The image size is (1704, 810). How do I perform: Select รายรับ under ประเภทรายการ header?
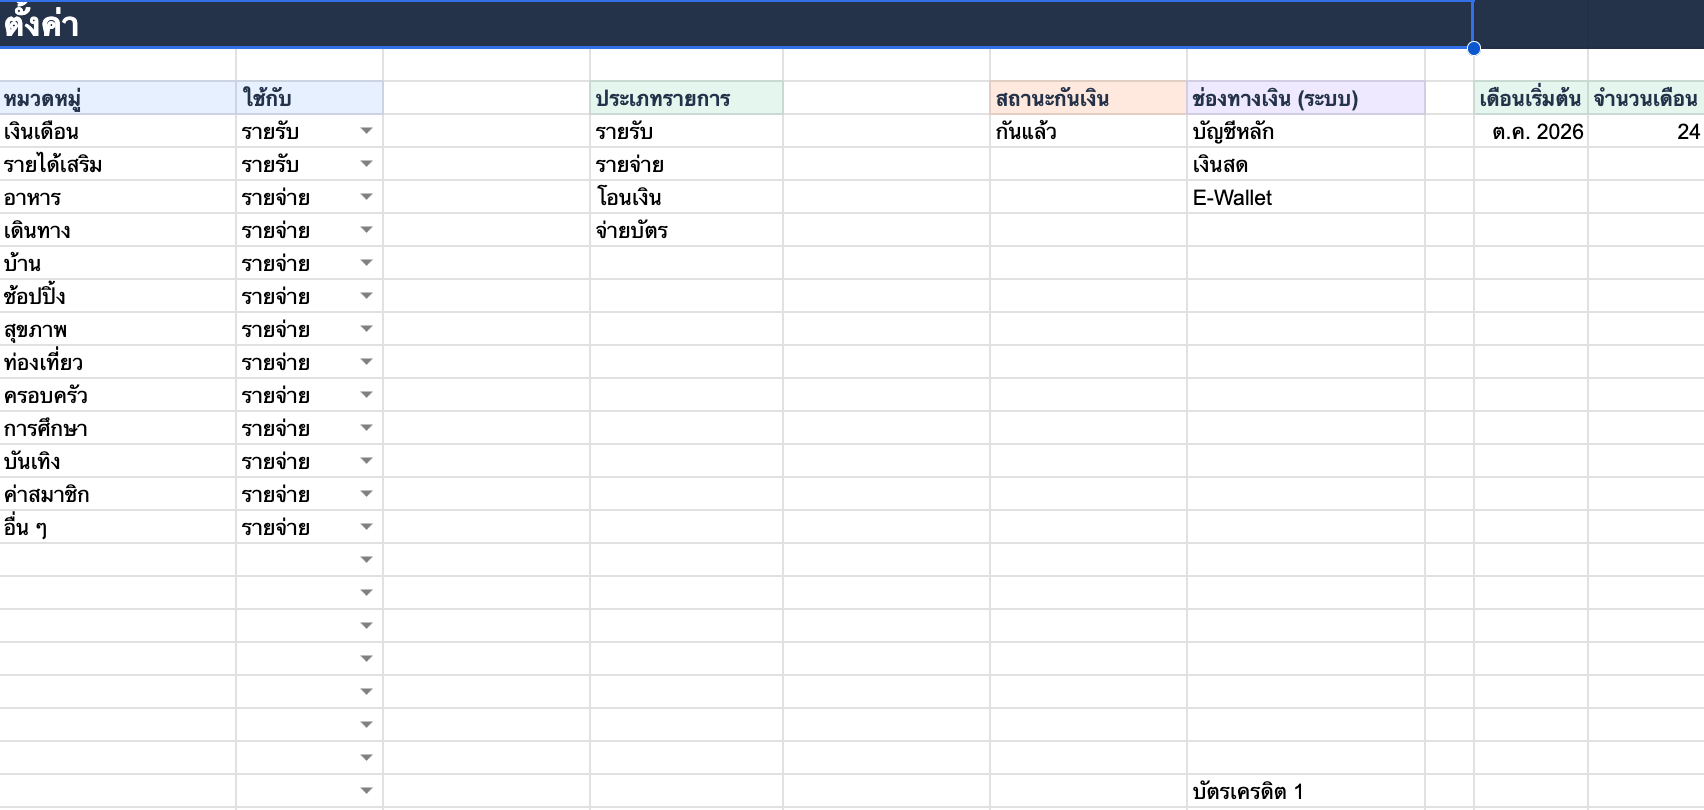pyautogui.click(x=686, y=131)
